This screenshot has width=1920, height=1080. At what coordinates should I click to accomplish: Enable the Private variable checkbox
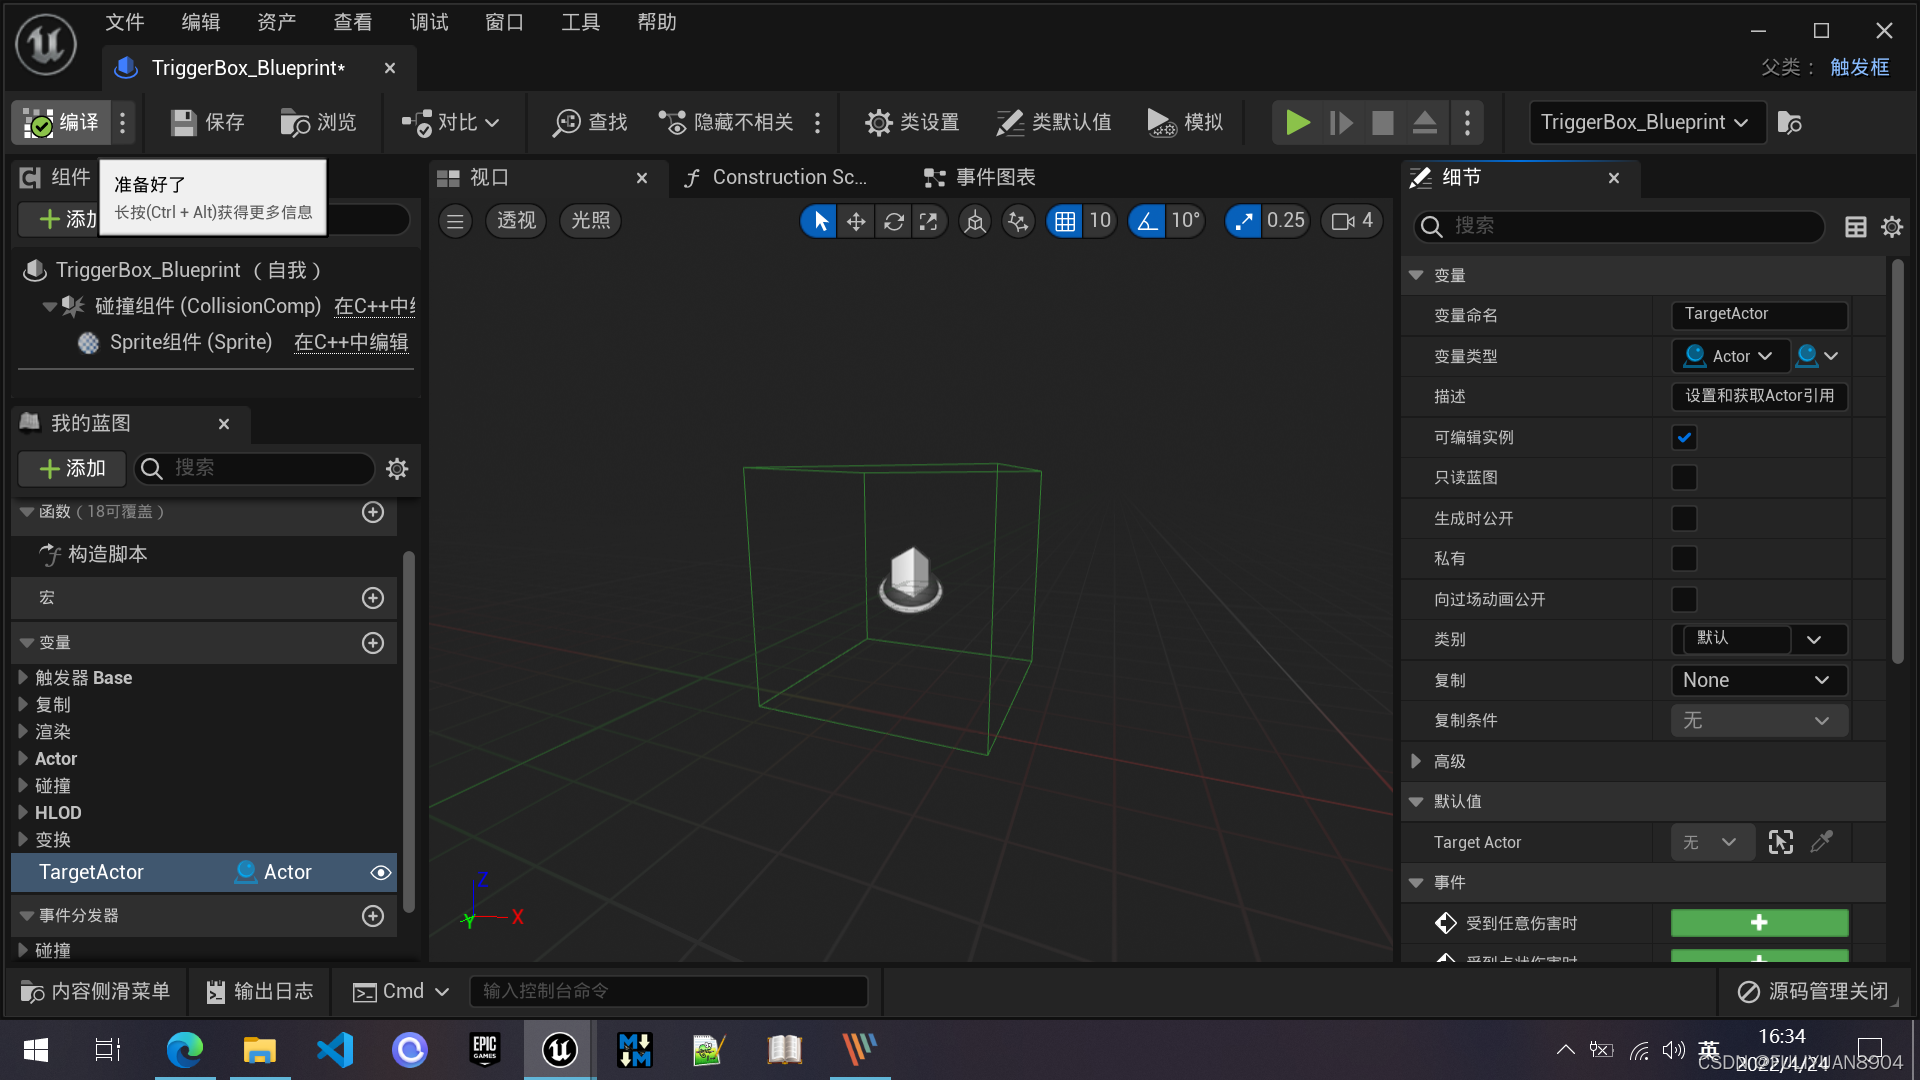[x=1684, y=558]
